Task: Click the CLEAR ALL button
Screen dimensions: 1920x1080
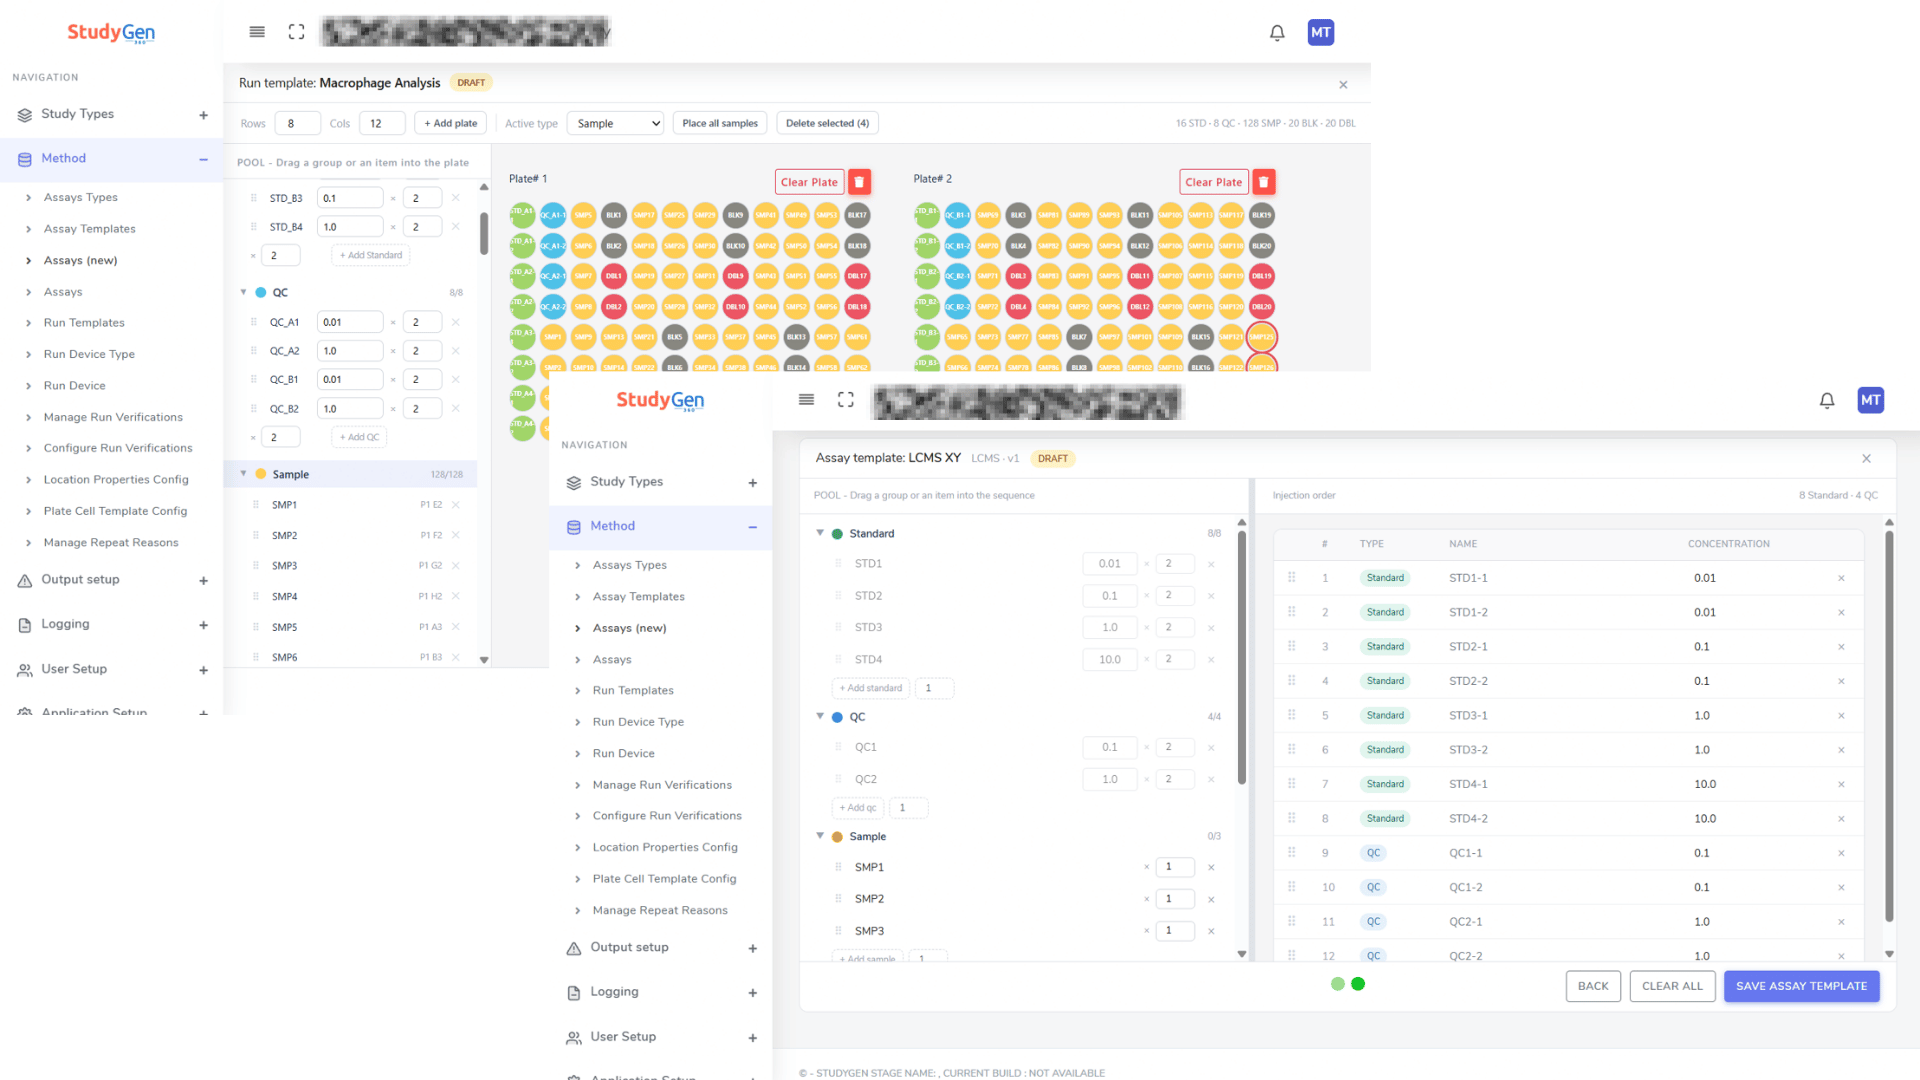Action: point(1672,986)
